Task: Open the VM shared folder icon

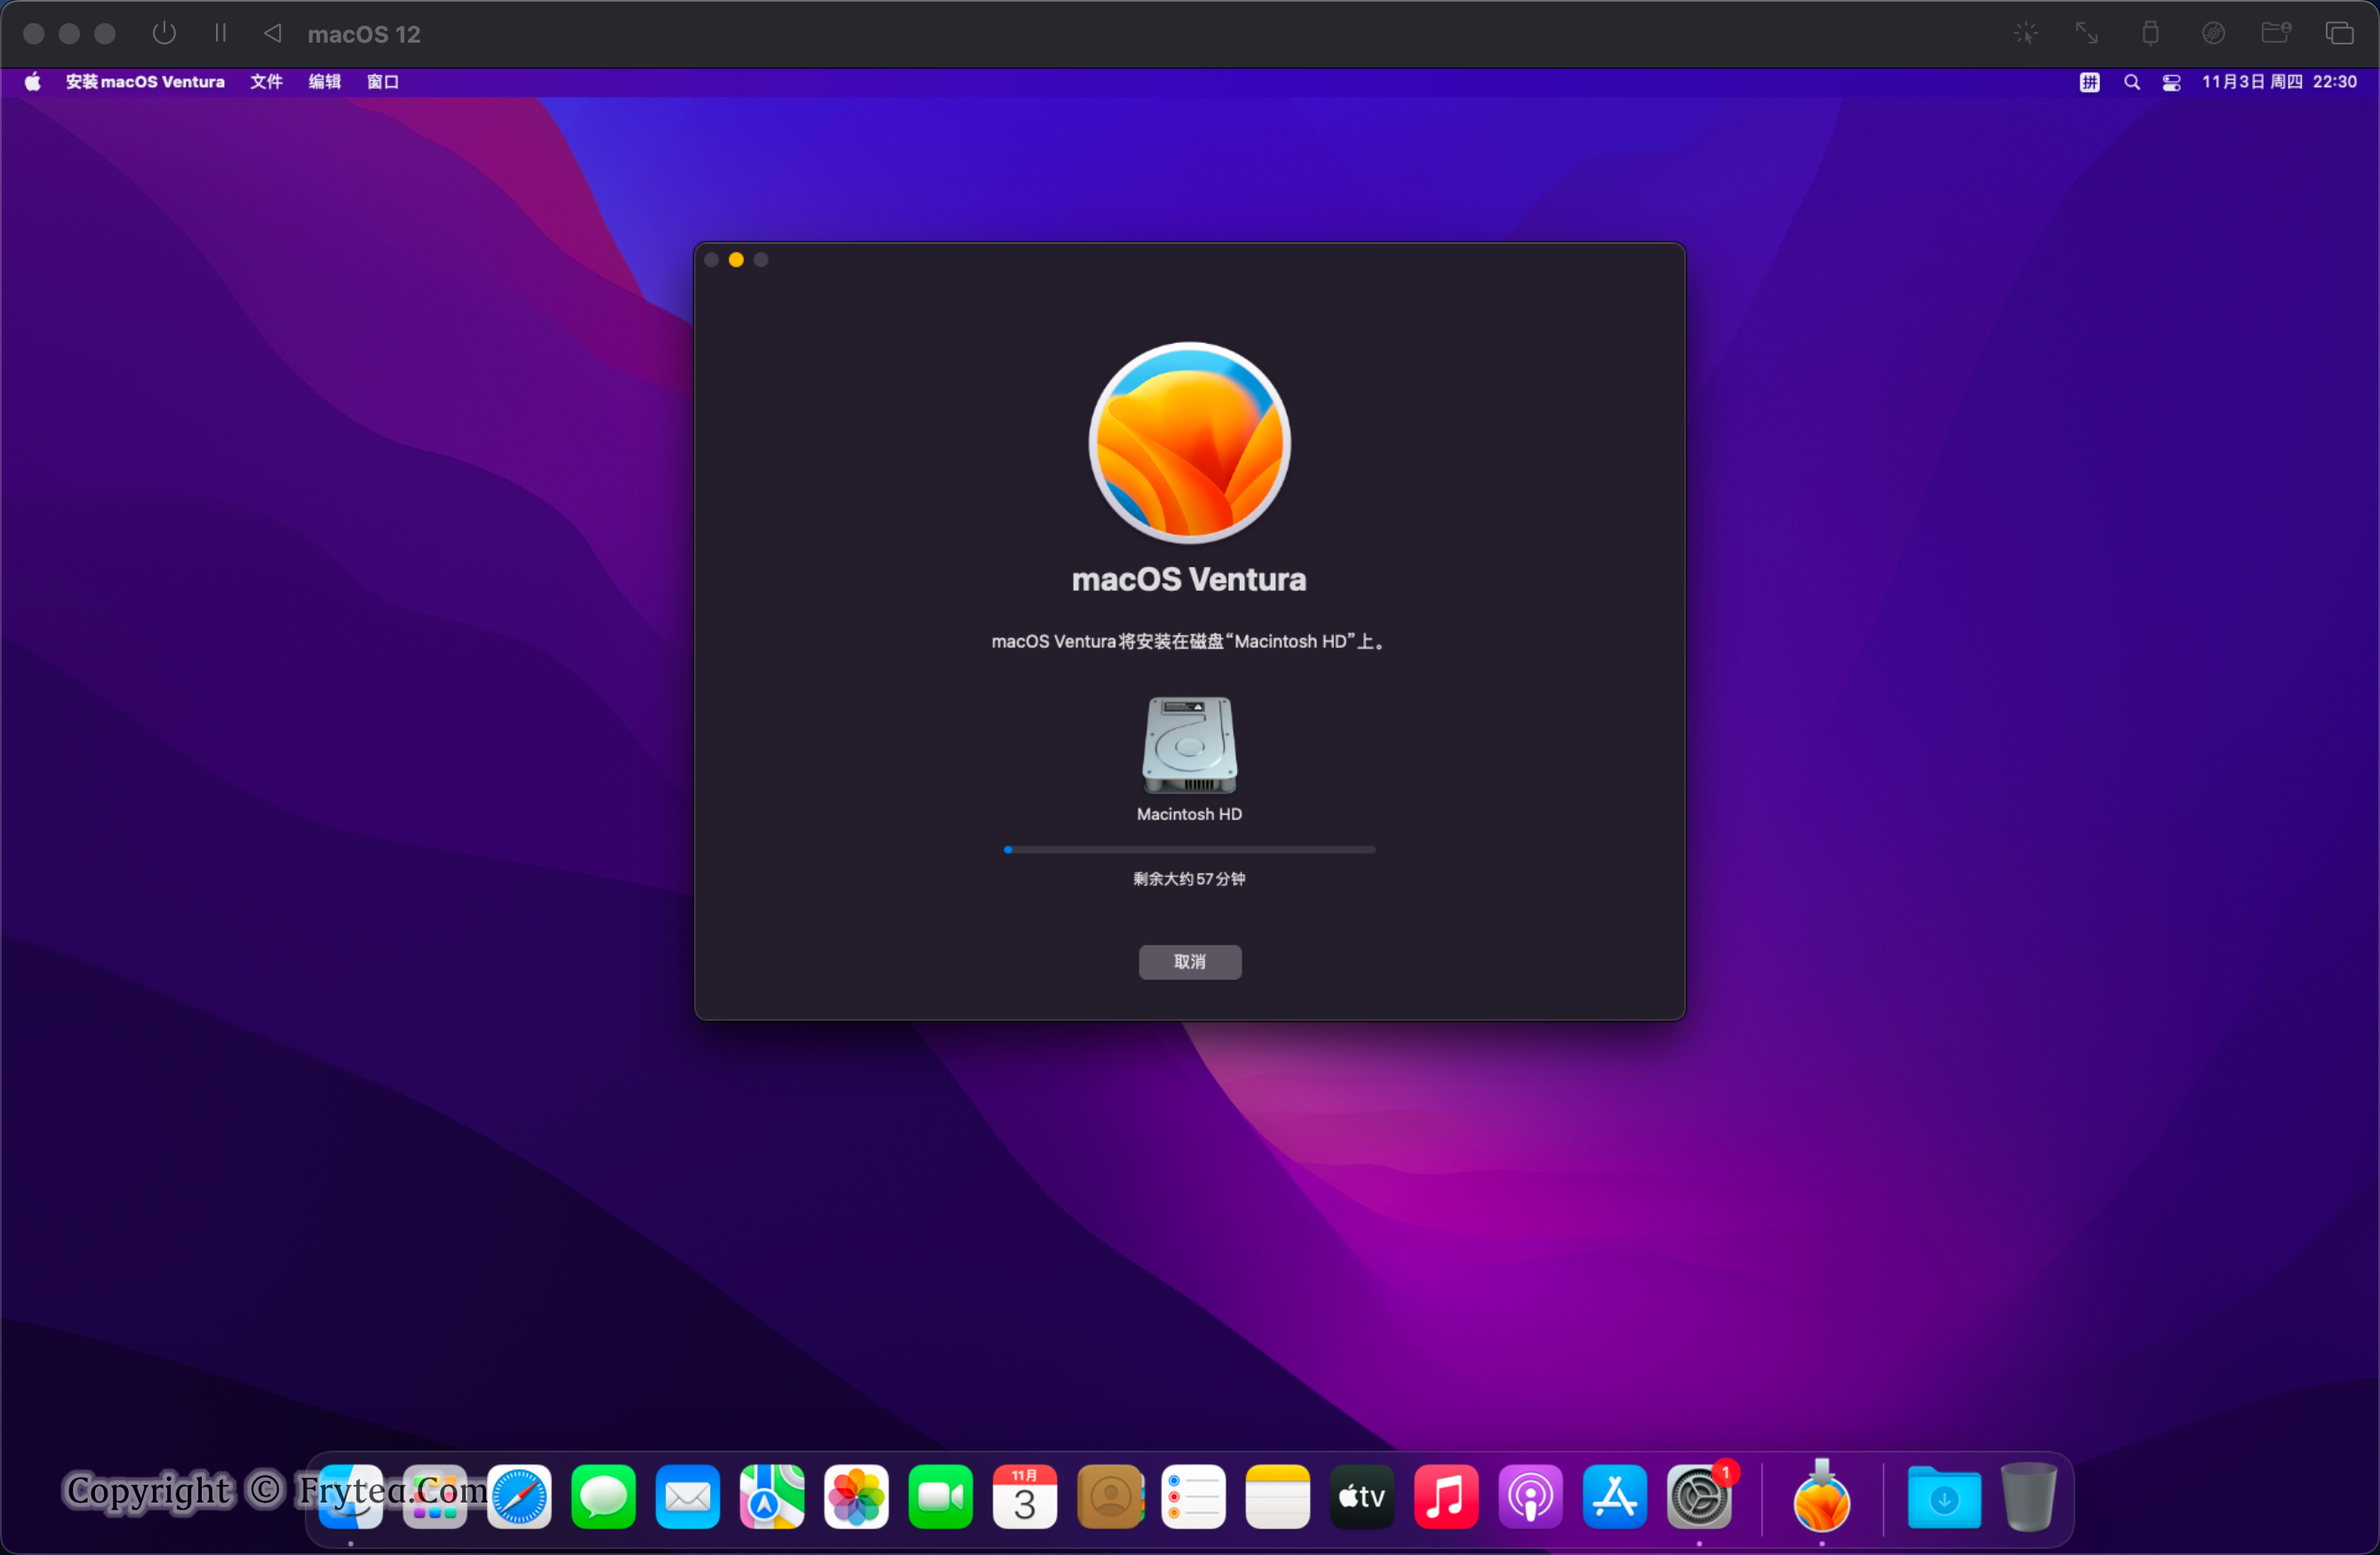Action: (2276, 33)
